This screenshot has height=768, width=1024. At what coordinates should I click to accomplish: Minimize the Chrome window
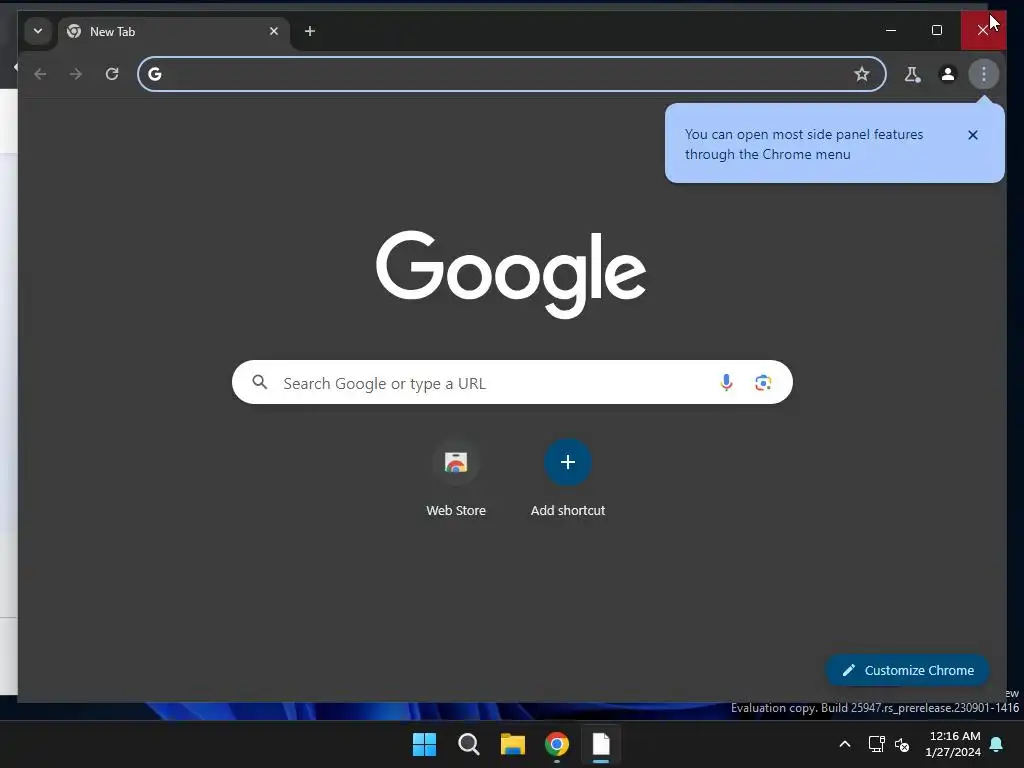891,30
